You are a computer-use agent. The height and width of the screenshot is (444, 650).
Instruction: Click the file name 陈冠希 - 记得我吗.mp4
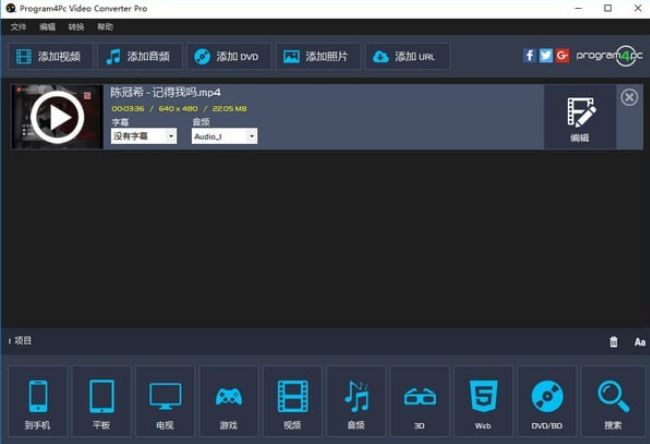point(165,92)
